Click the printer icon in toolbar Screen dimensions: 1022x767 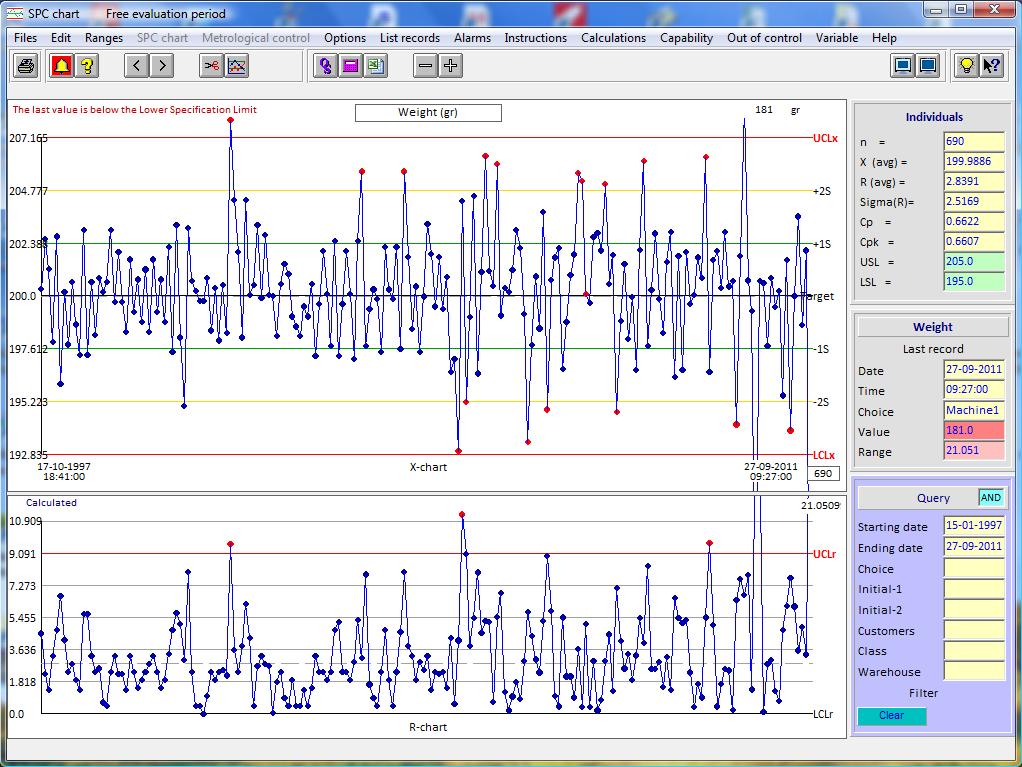(26, 66)
